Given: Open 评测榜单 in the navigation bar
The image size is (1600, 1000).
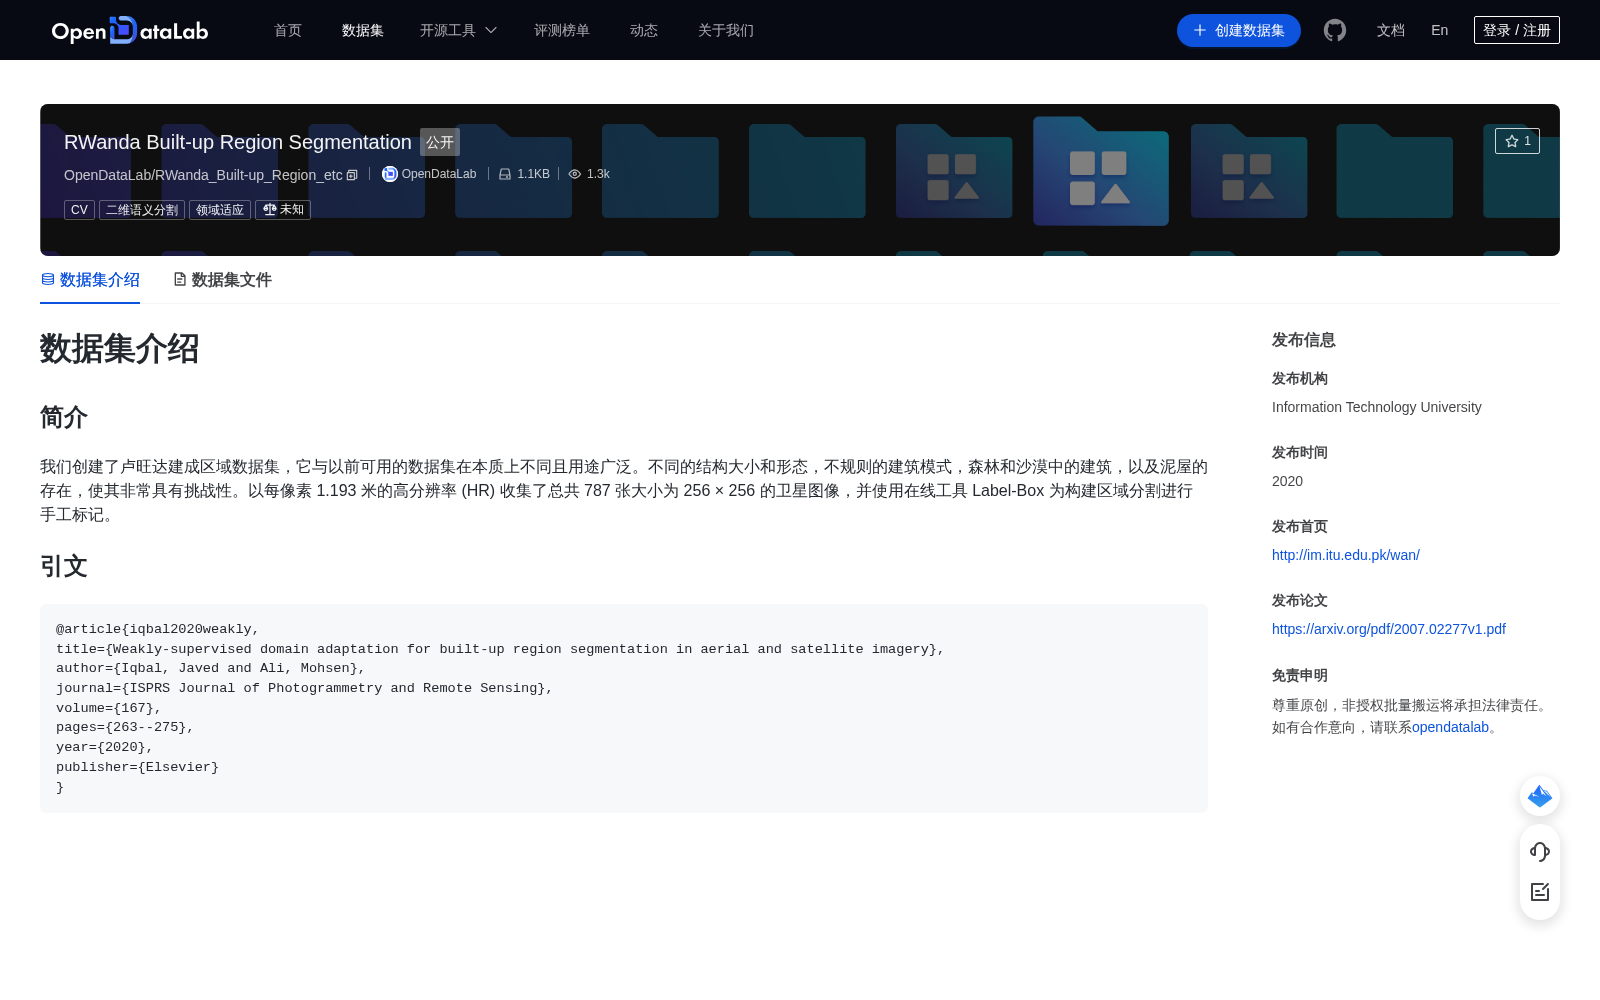Looking at the screenshot, I should (562, 30).
